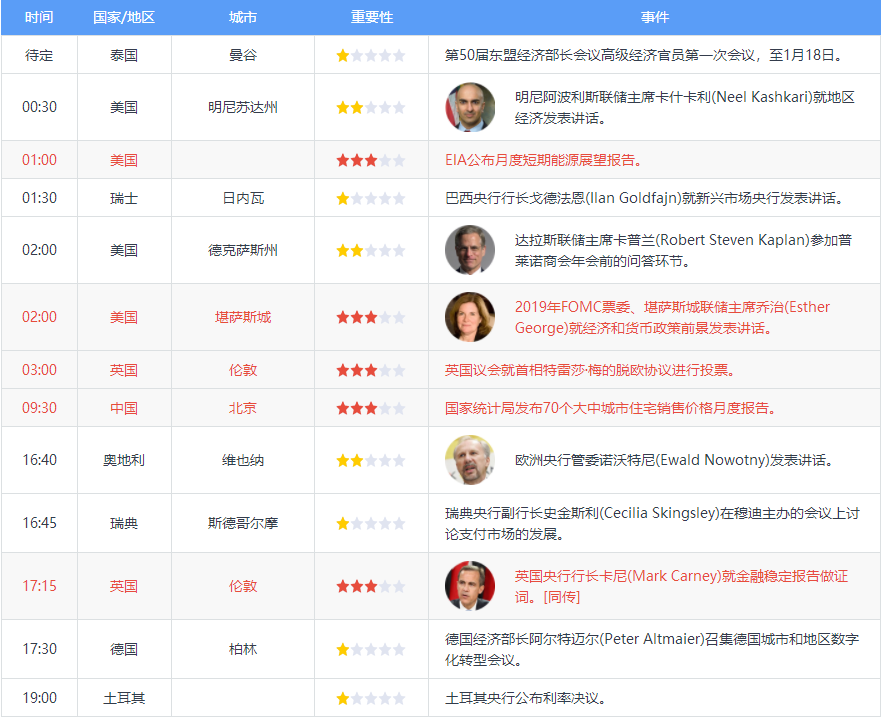Click Robert Steven Kaplan's portrait thumbnail

point(470,250)
